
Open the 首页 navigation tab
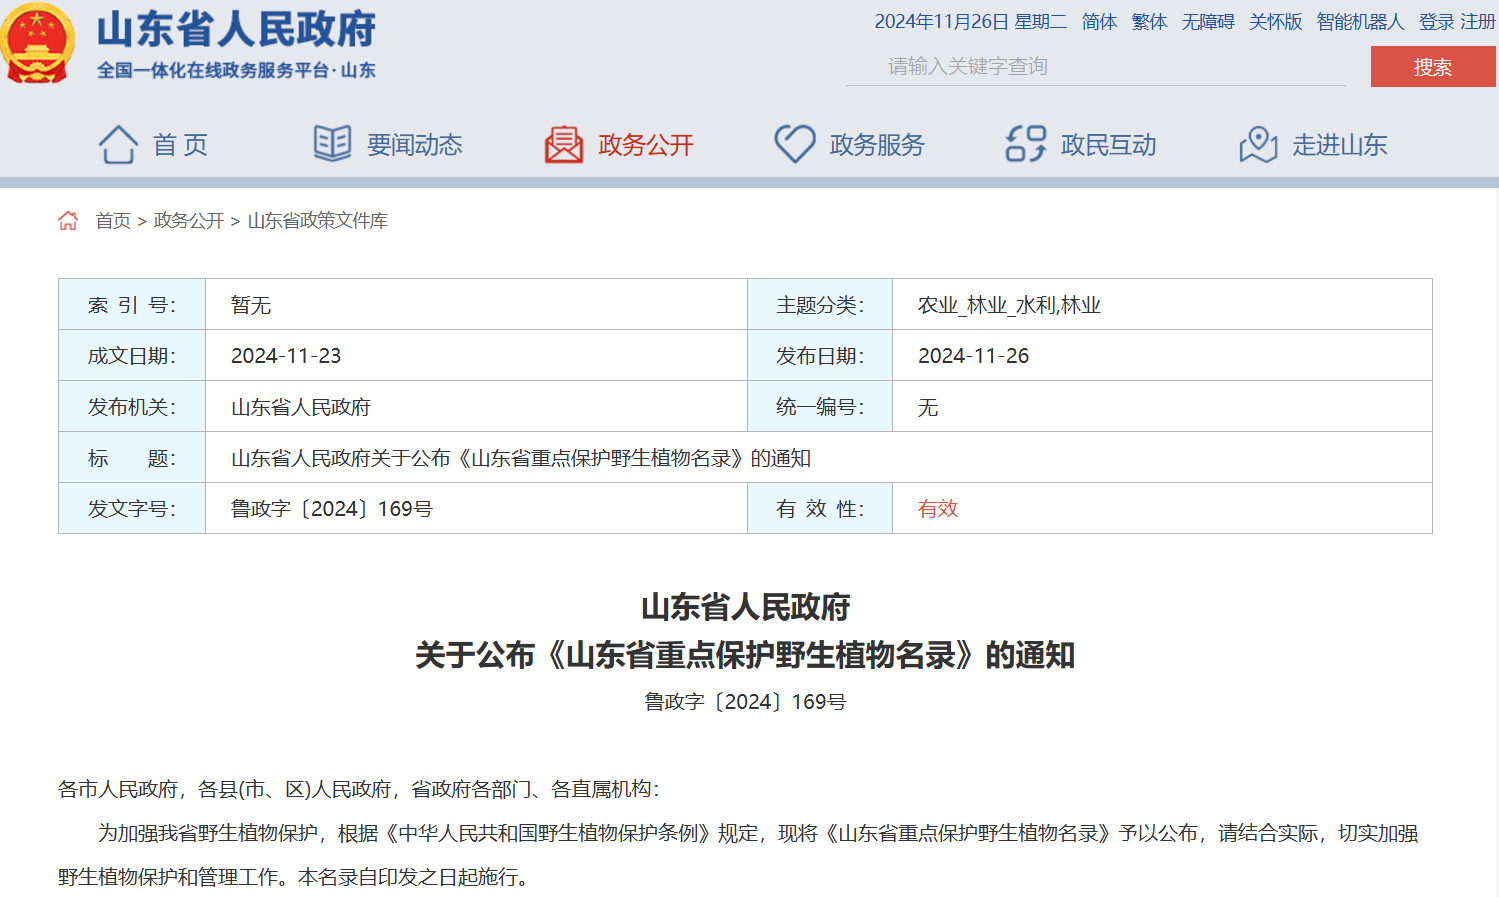[x=181, y=145]
